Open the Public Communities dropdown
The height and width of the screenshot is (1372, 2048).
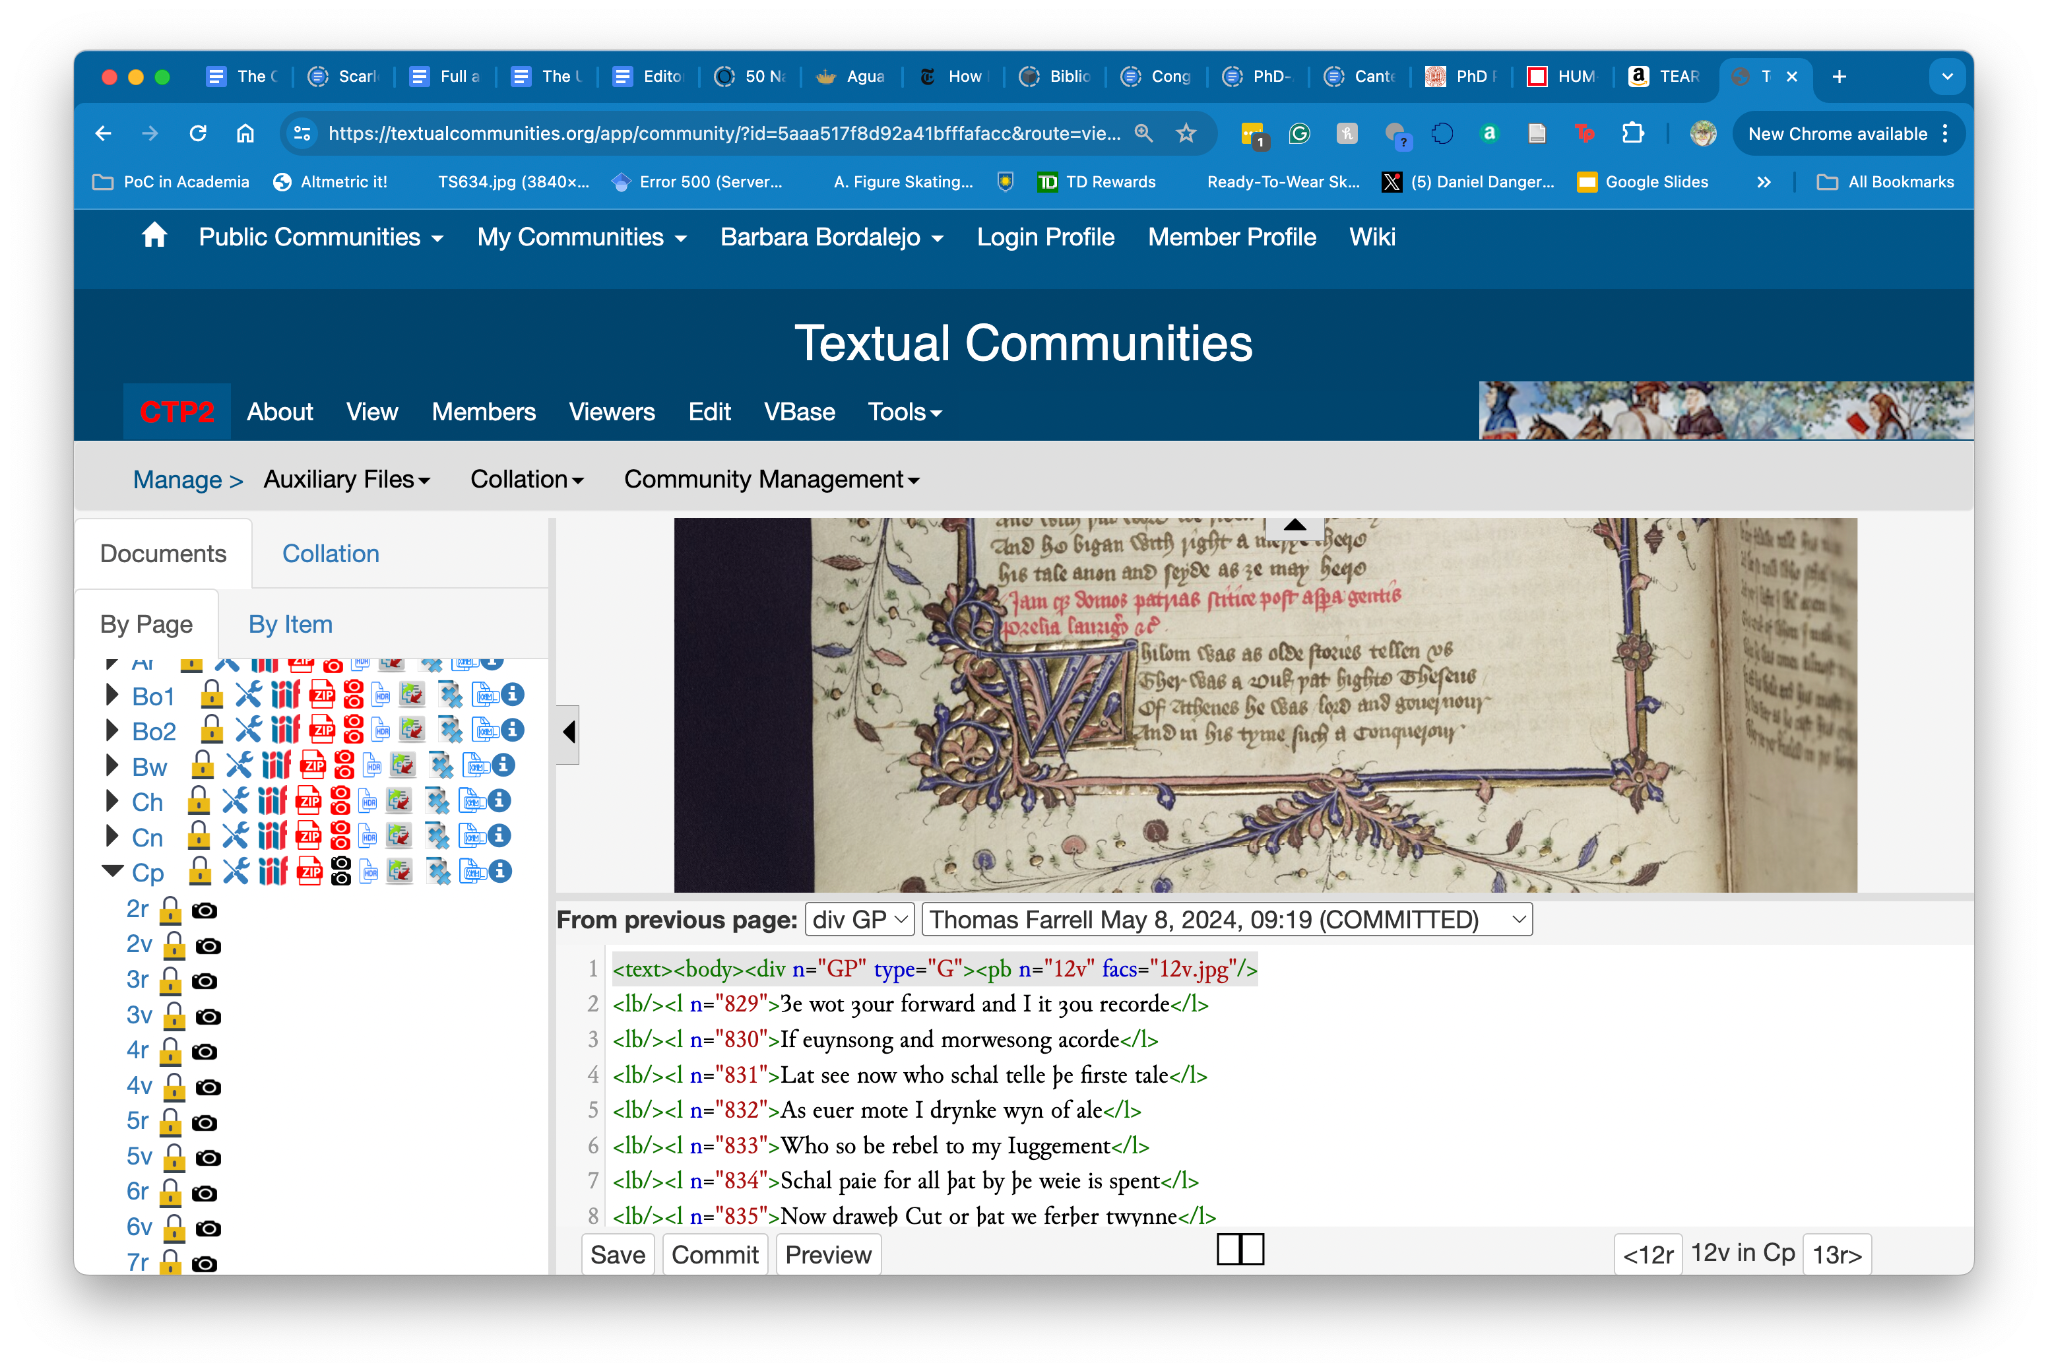click(321, 237)
